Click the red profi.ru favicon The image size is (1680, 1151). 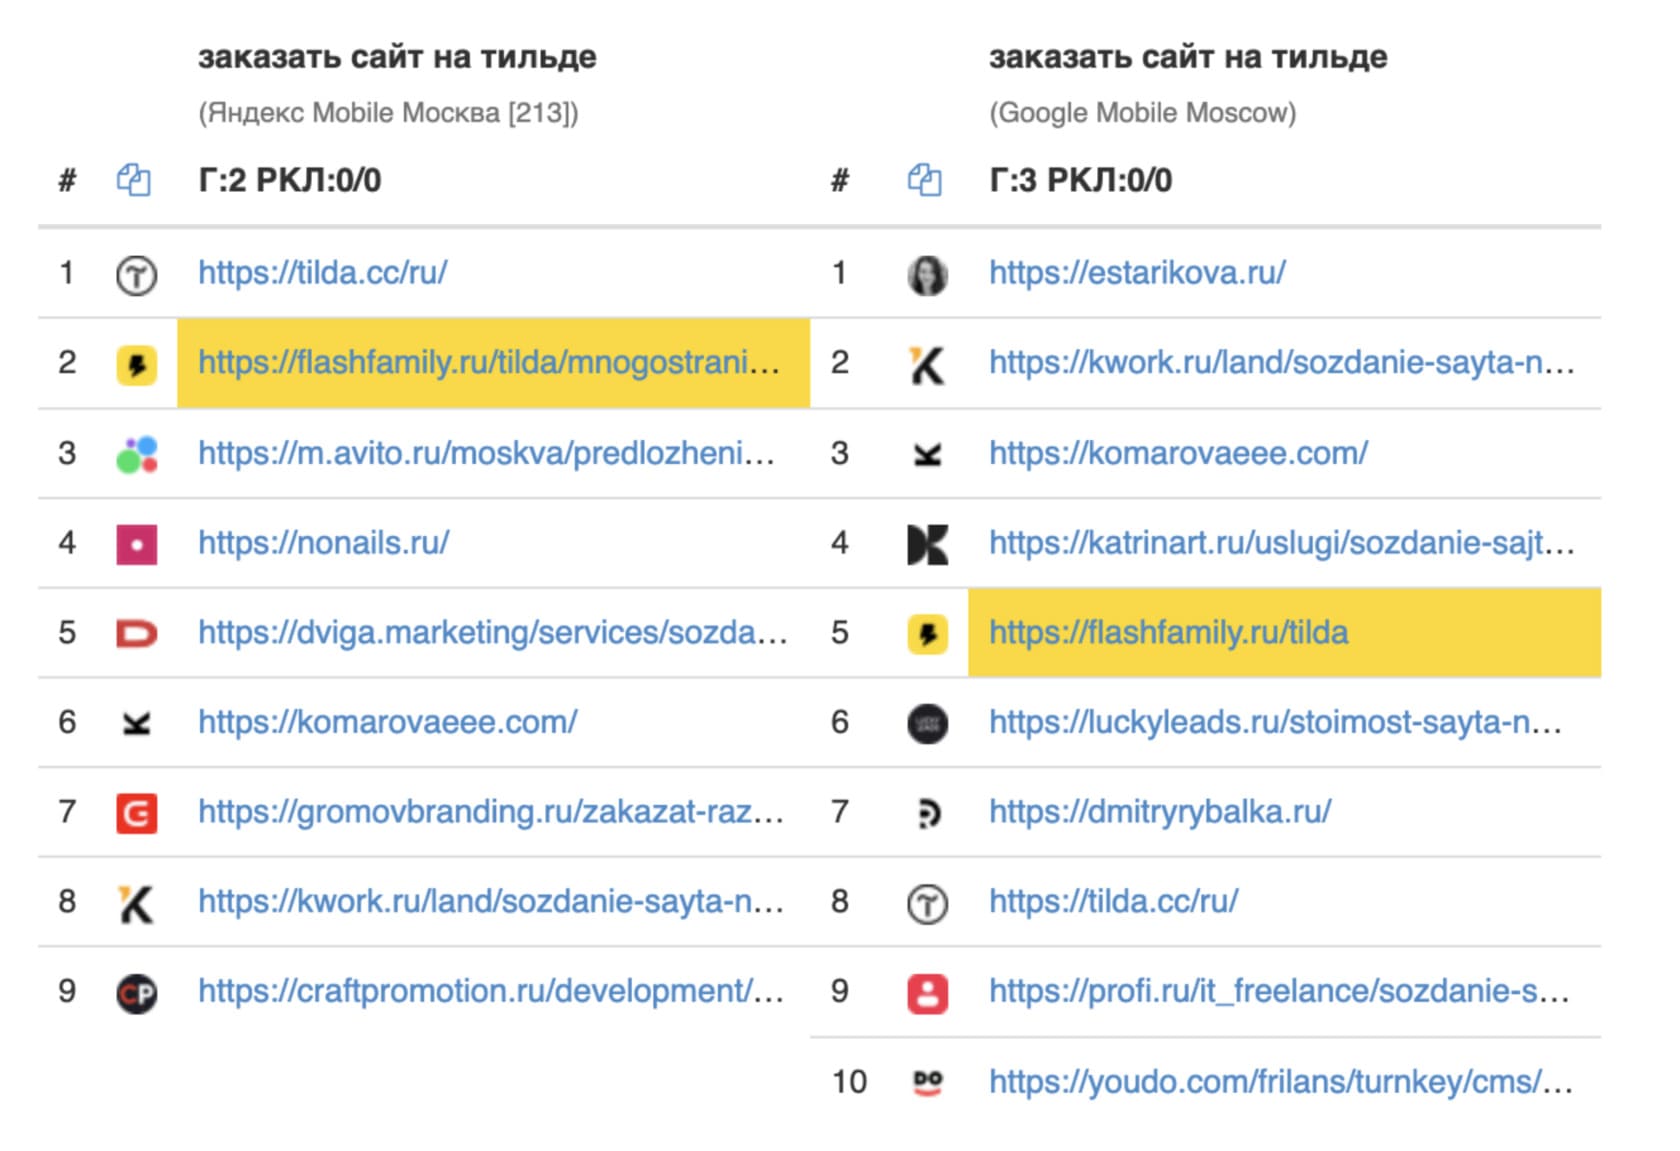927,993
